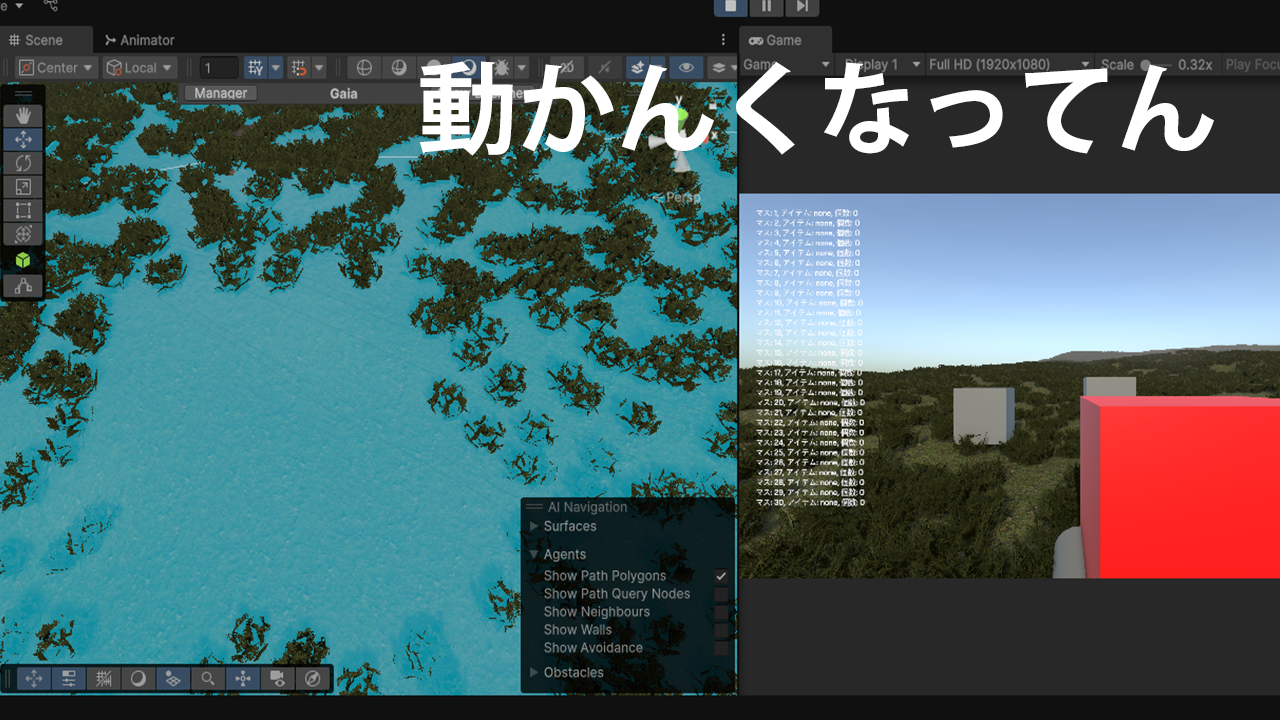Click the grid snap increment field
Viewport: 1280px width, 720px height.
pos(219,68)
